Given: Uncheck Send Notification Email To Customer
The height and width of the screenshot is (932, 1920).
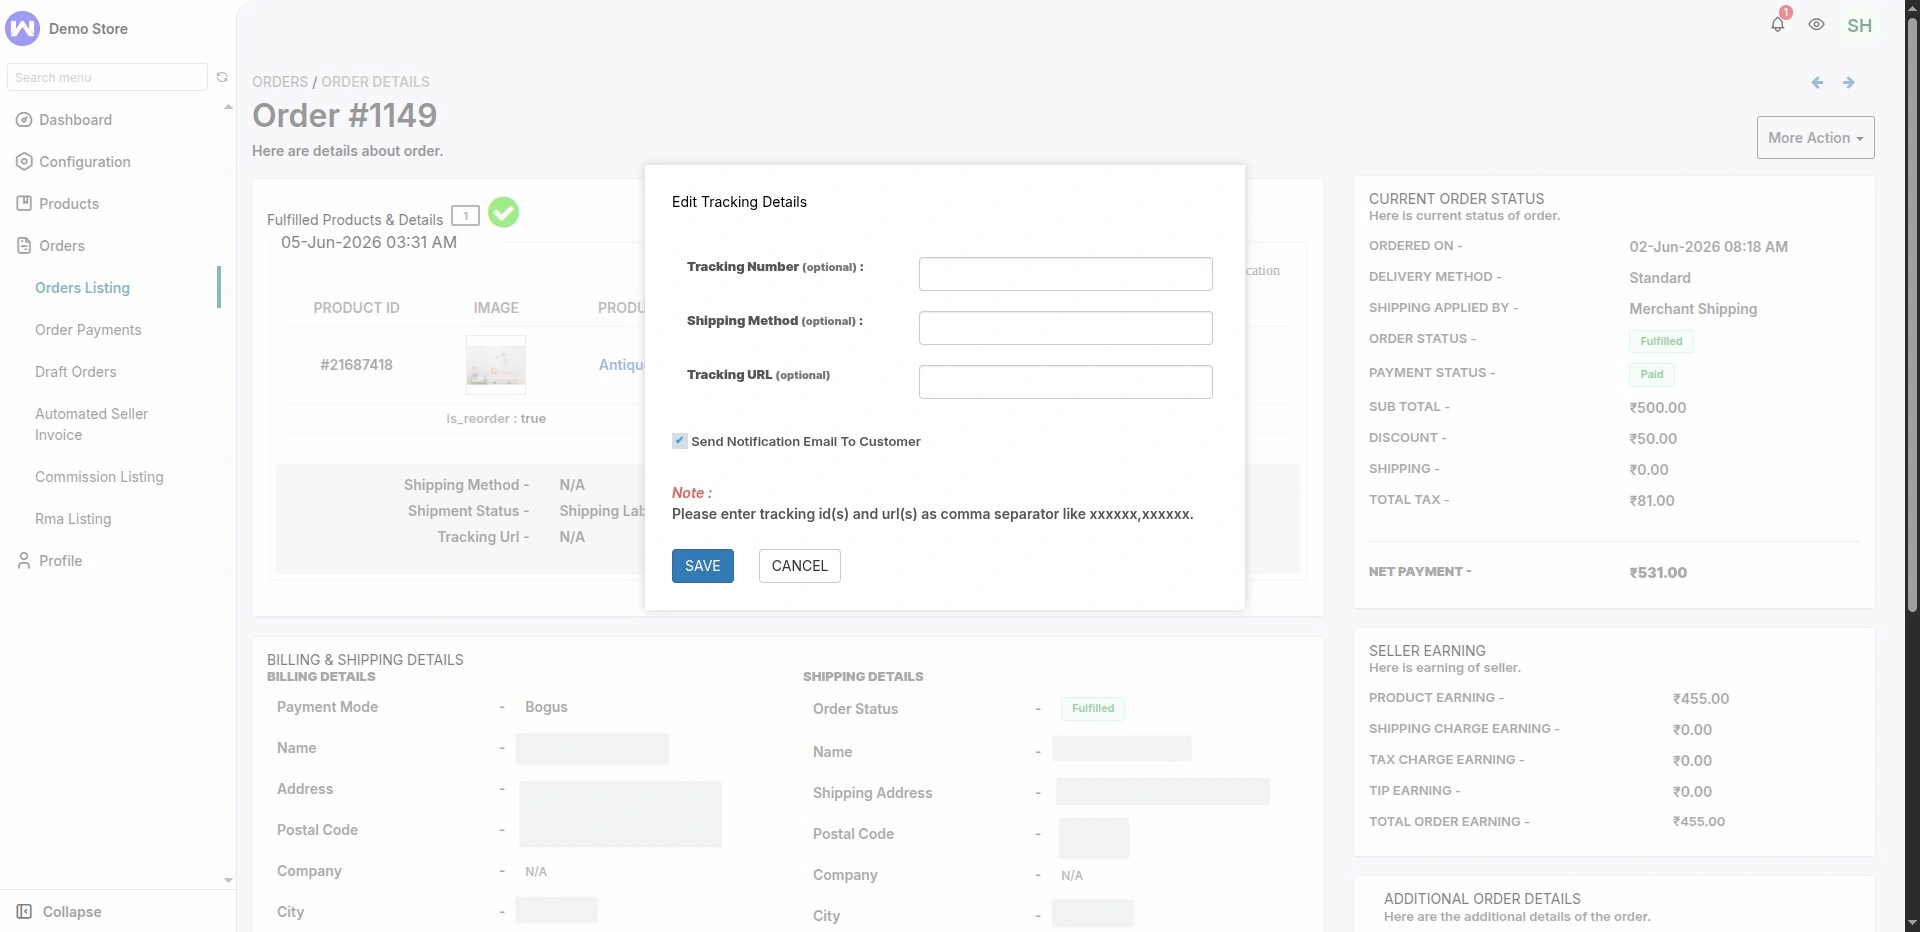Looking at the screenshot, I should point(680,441).
